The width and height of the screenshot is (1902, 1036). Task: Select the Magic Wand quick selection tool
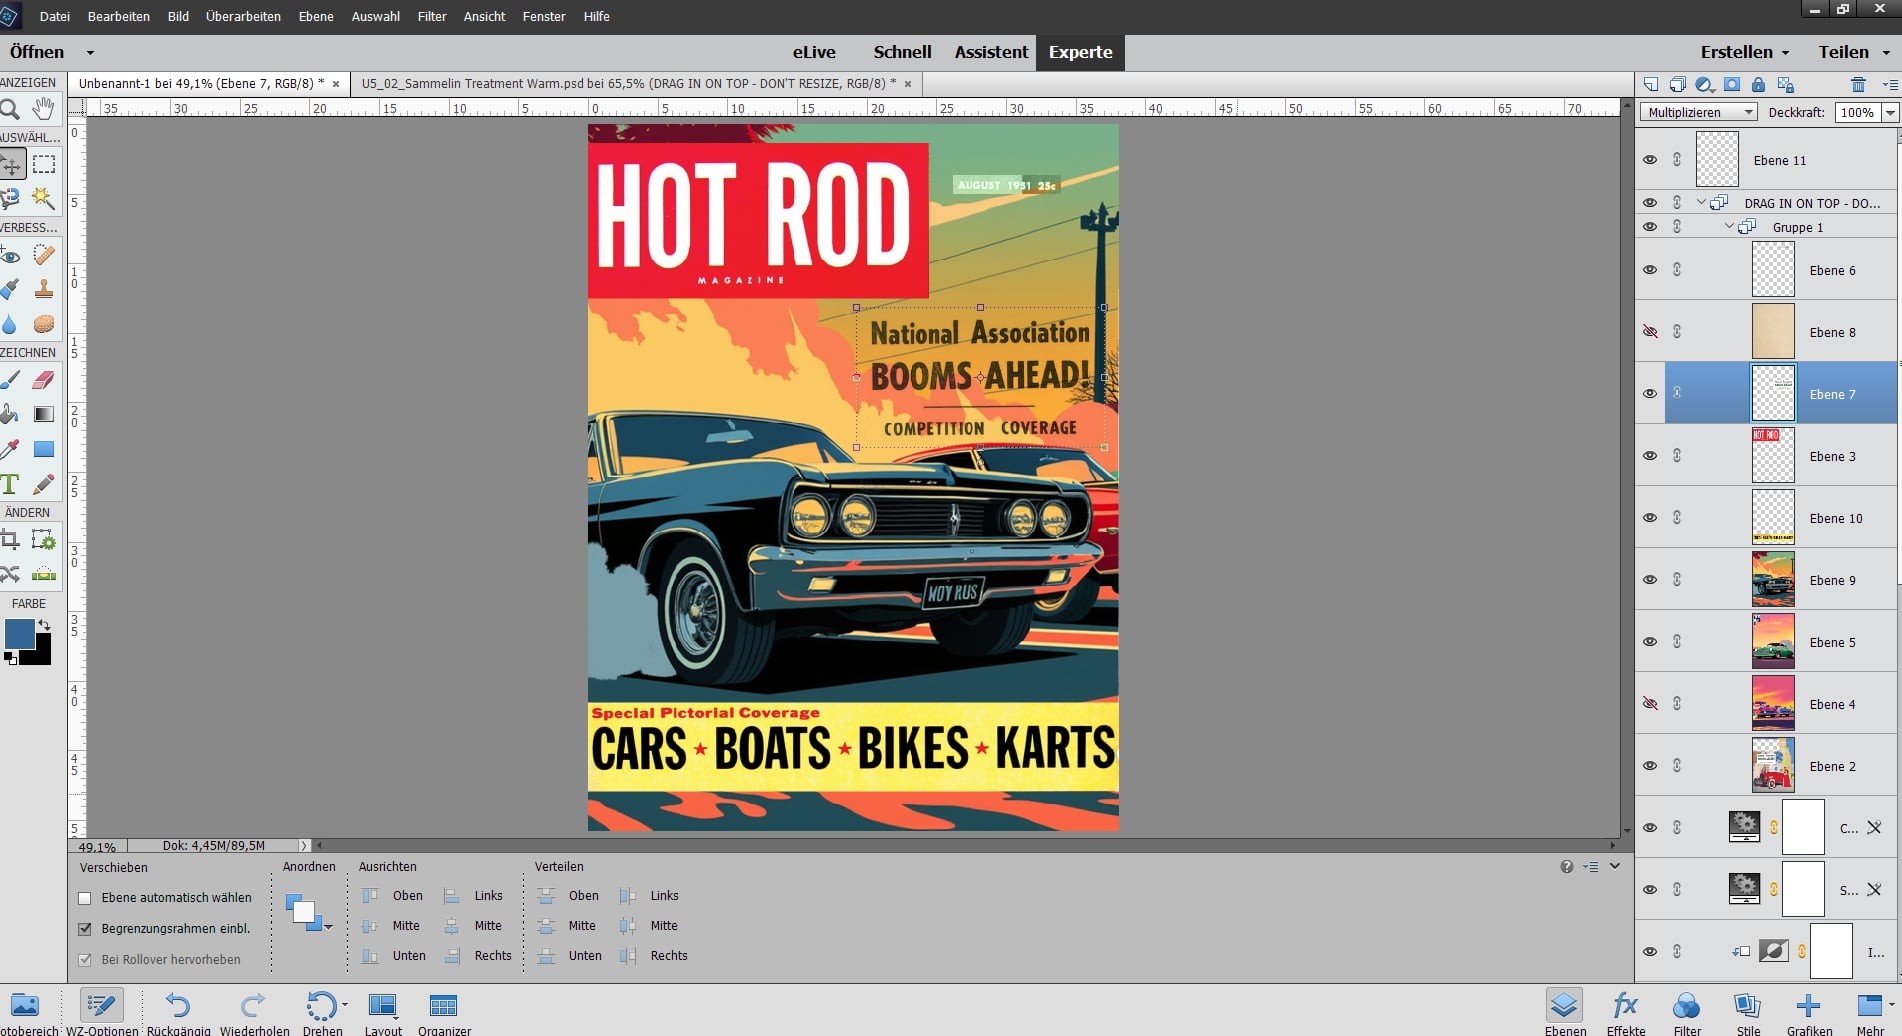43,198
